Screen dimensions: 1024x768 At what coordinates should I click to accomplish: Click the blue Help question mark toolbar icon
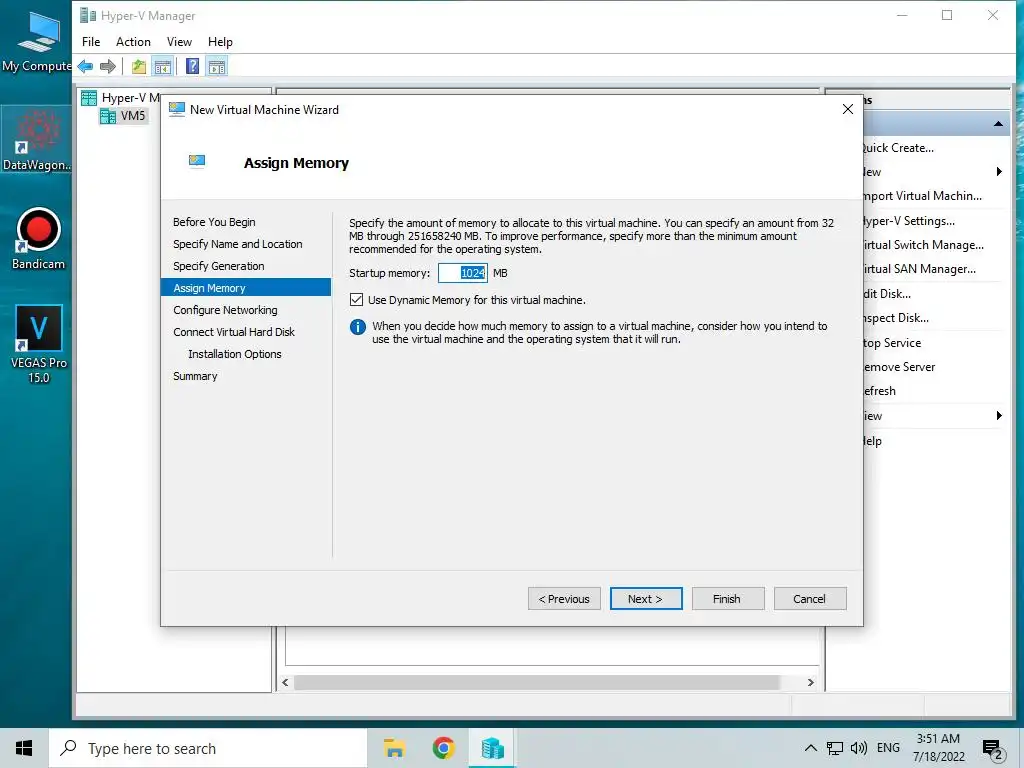coord(192,66)
